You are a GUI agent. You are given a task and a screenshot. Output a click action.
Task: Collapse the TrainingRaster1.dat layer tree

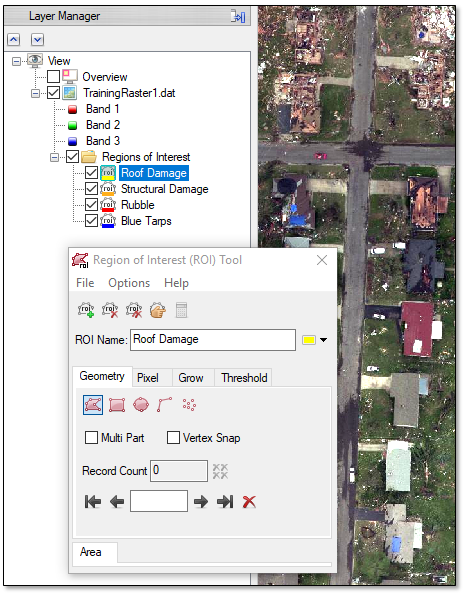35,93
